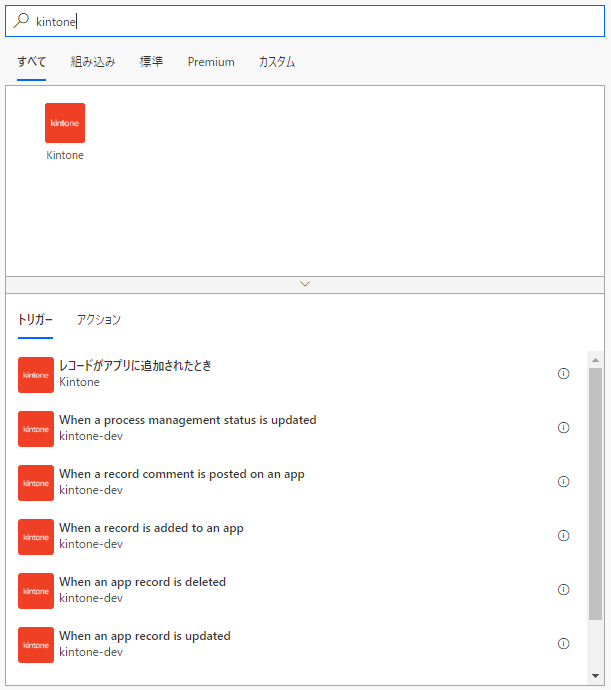Show info for レコードがアプリに追加されたとき
The width and height of the screenshot is (611, 690).
point(563,374)
